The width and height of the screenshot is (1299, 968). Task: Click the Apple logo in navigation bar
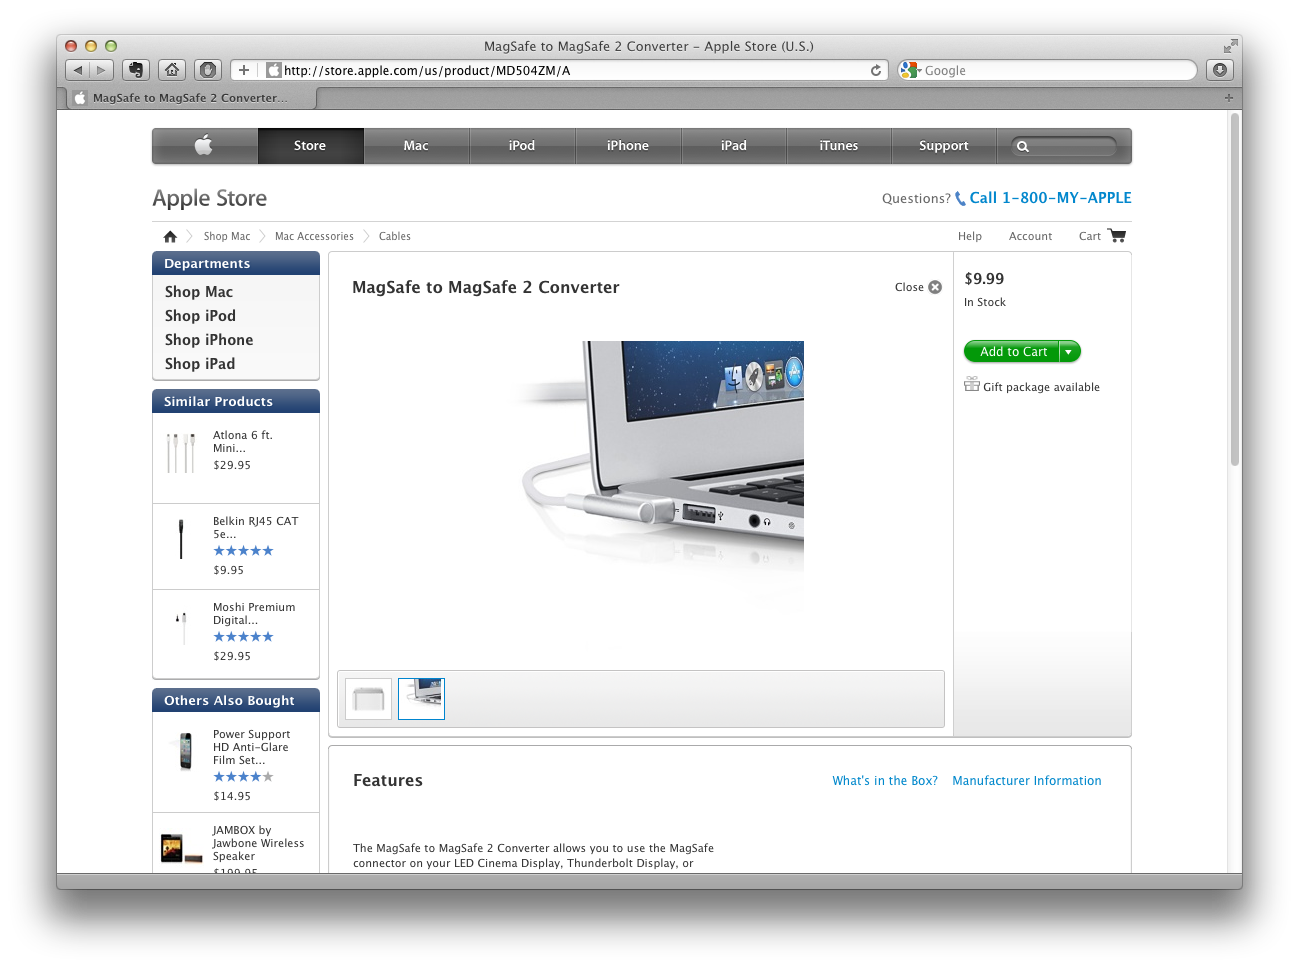[x=204, y=145]
